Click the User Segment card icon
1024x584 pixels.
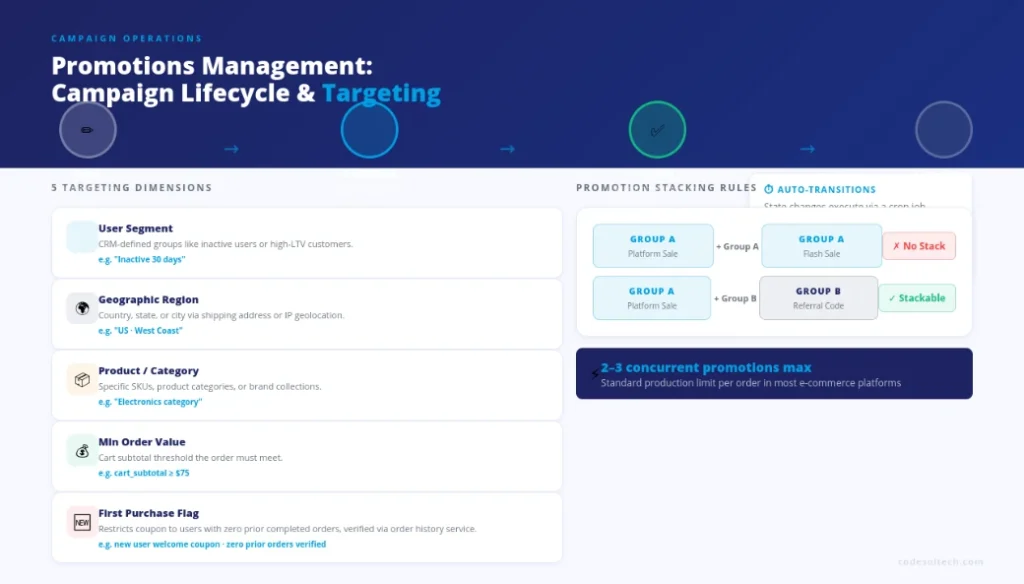(80, 237)
